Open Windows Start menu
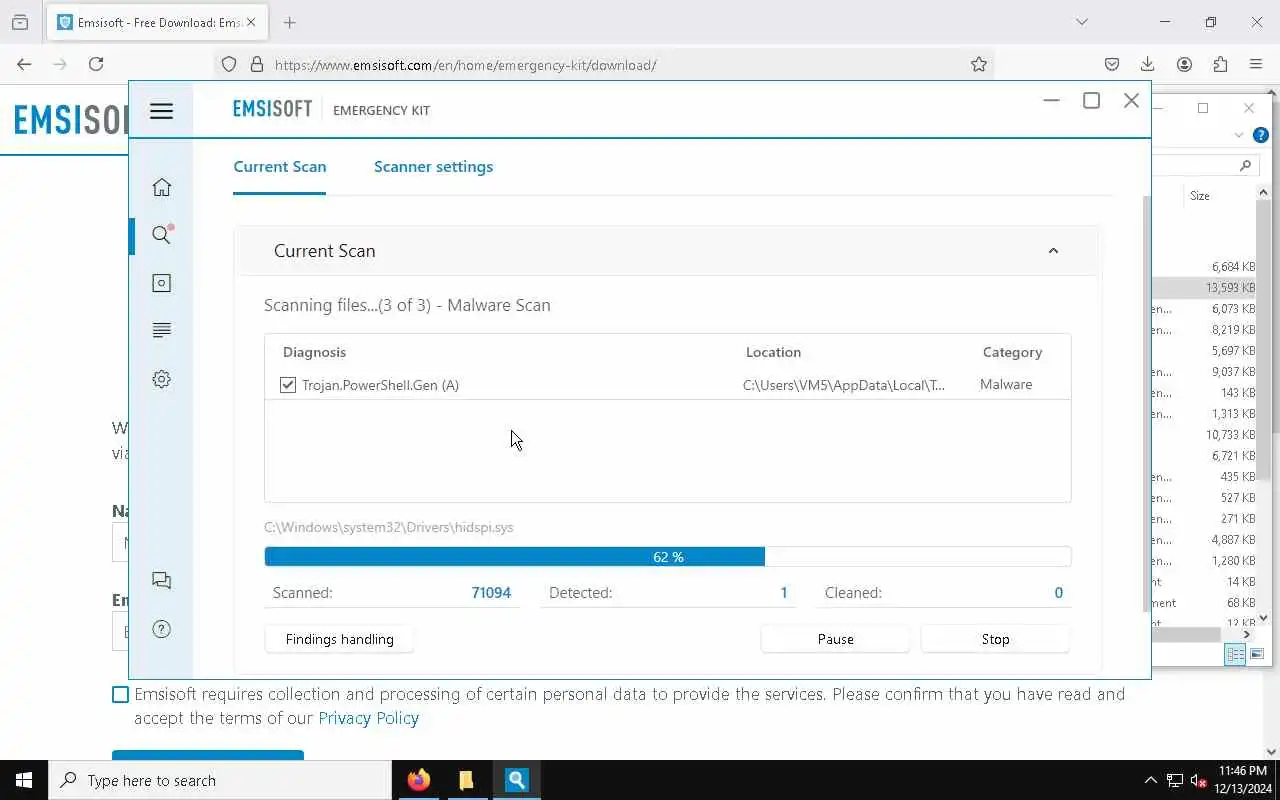This screenshot has height=800, width=1280. (x=24, y=780)
